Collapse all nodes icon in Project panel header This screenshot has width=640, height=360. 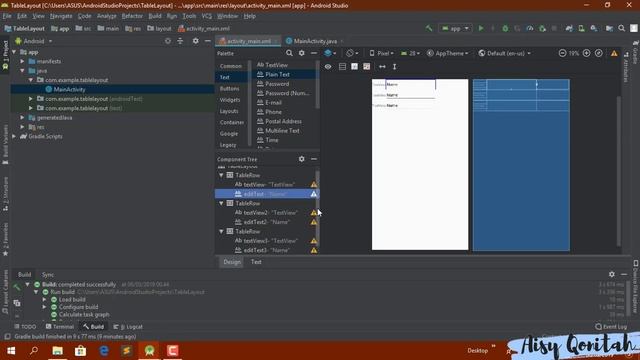[x=180, y=41]
